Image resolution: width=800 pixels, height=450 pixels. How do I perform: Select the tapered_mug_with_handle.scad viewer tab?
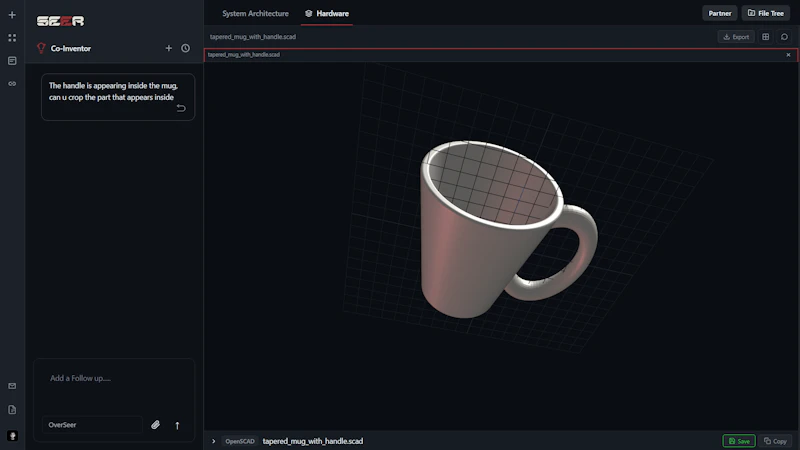244,55
